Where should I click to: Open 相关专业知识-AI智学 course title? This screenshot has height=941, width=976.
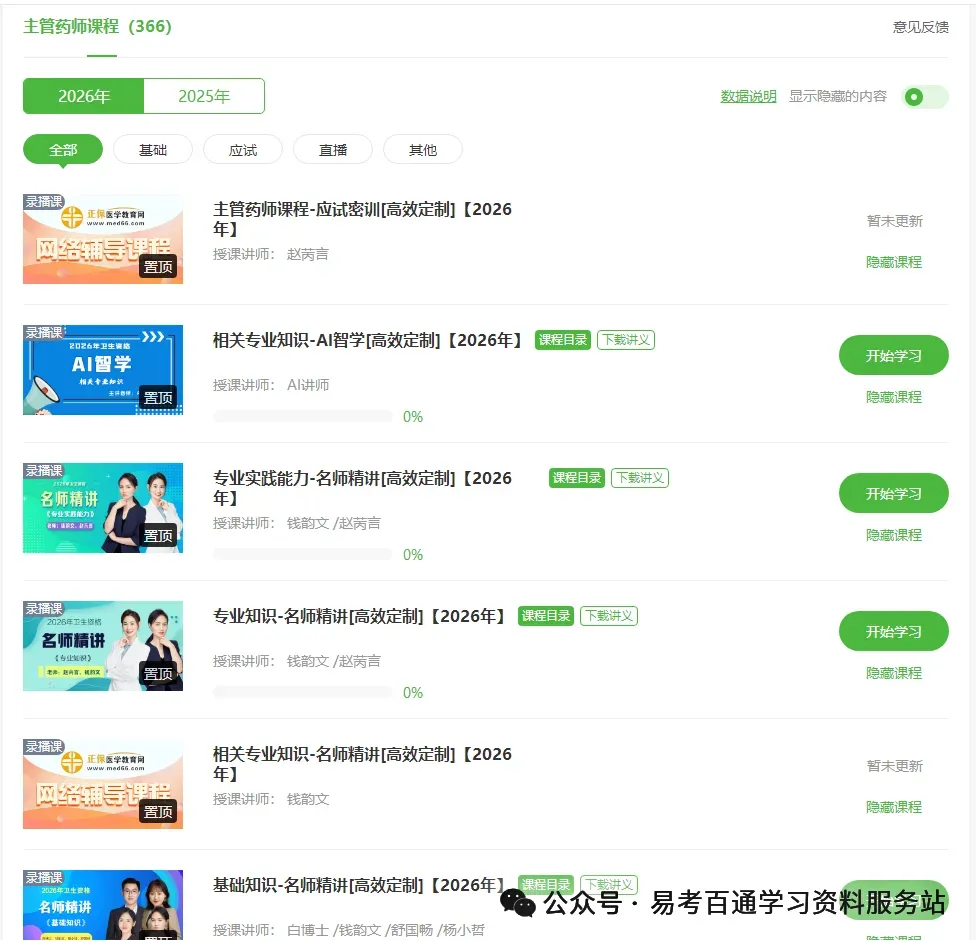pos(368,340)
